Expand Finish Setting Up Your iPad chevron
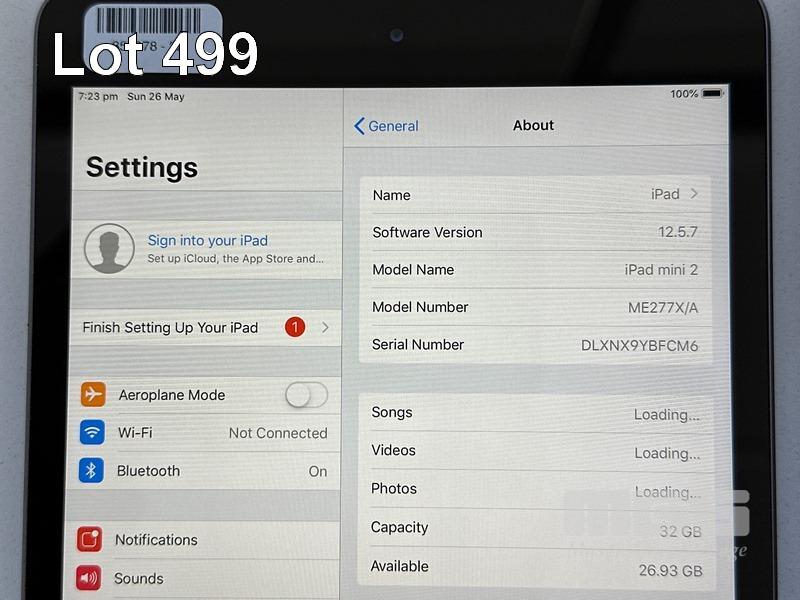The width and height of the screenshot is (800, 600). click(x=325, y=328)
